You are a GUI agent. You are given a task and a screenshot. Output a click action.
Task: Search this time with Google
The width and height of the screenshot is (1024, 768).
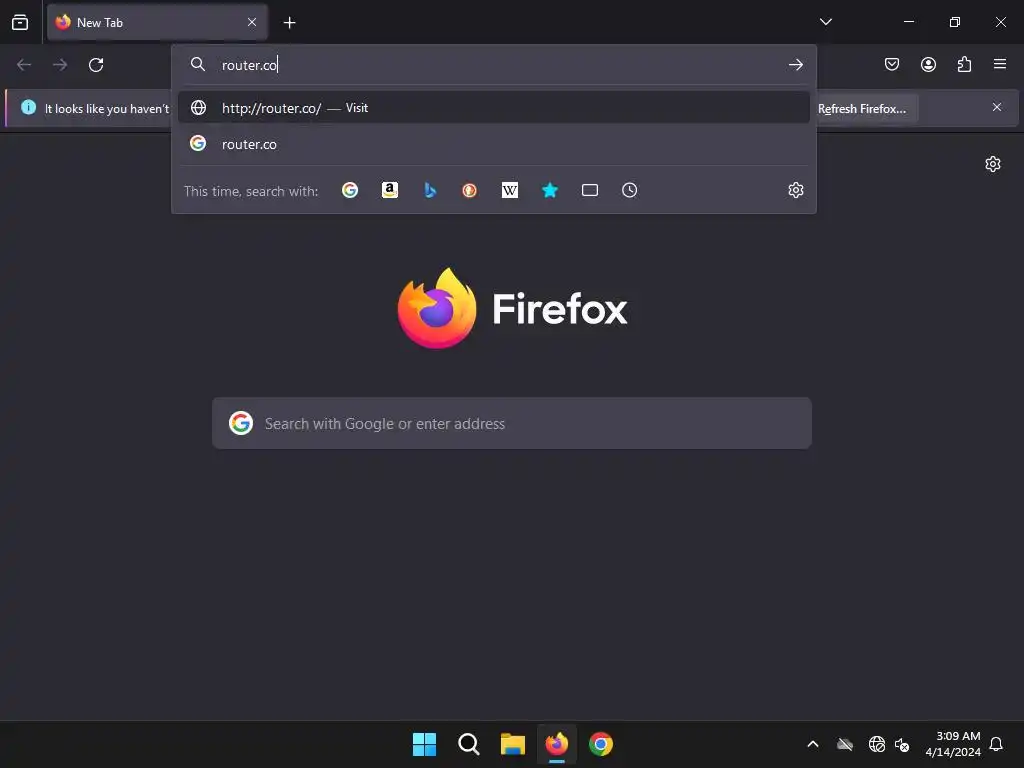point(350,190)
